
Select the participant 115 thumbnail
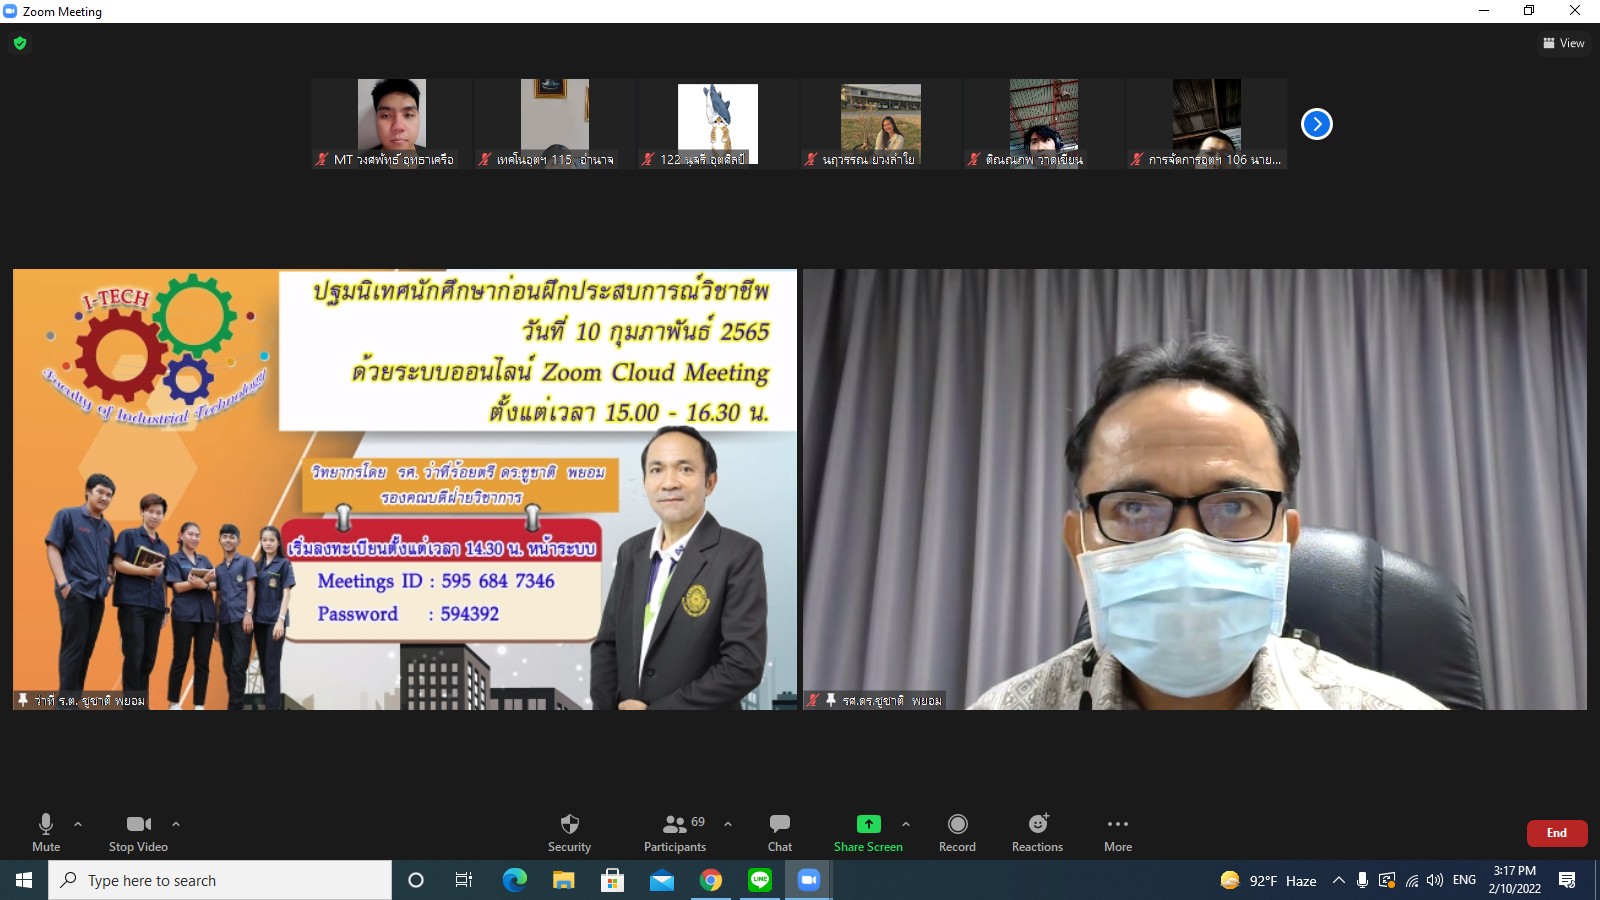click(555, 124)
